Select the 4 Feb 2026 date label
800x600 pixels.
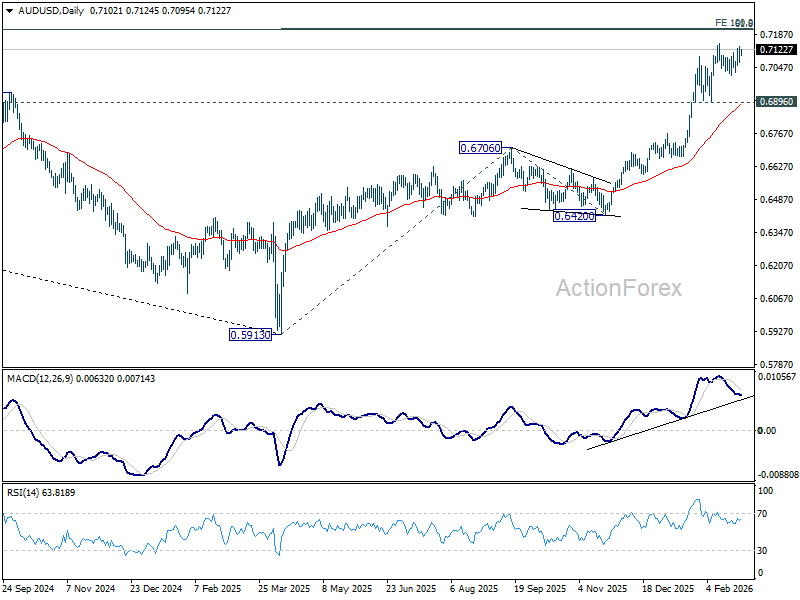point(730,588)
